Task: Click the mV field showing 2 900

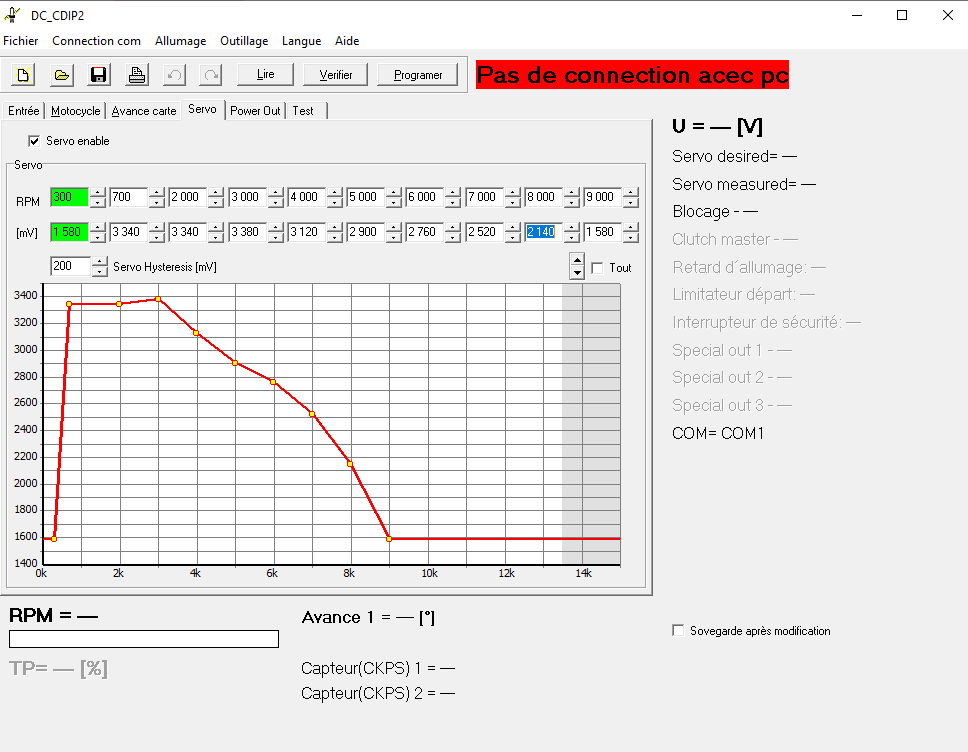Action: (365, 232)
